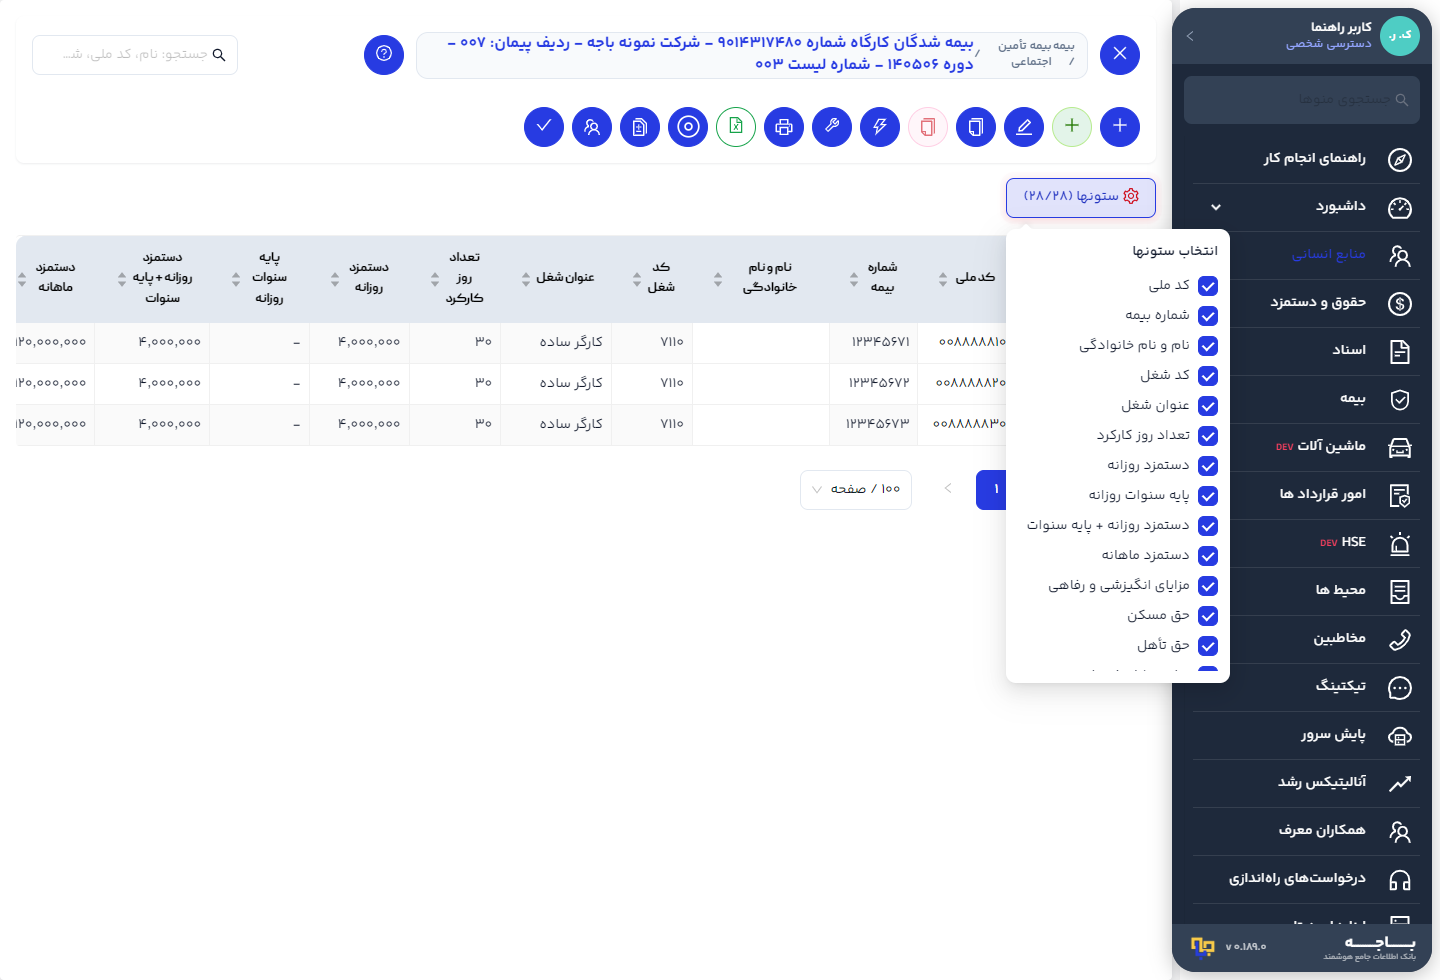Open the اسناد sidebar menu
Screen dimensions: 1440x980
(x=1304, y=351)
